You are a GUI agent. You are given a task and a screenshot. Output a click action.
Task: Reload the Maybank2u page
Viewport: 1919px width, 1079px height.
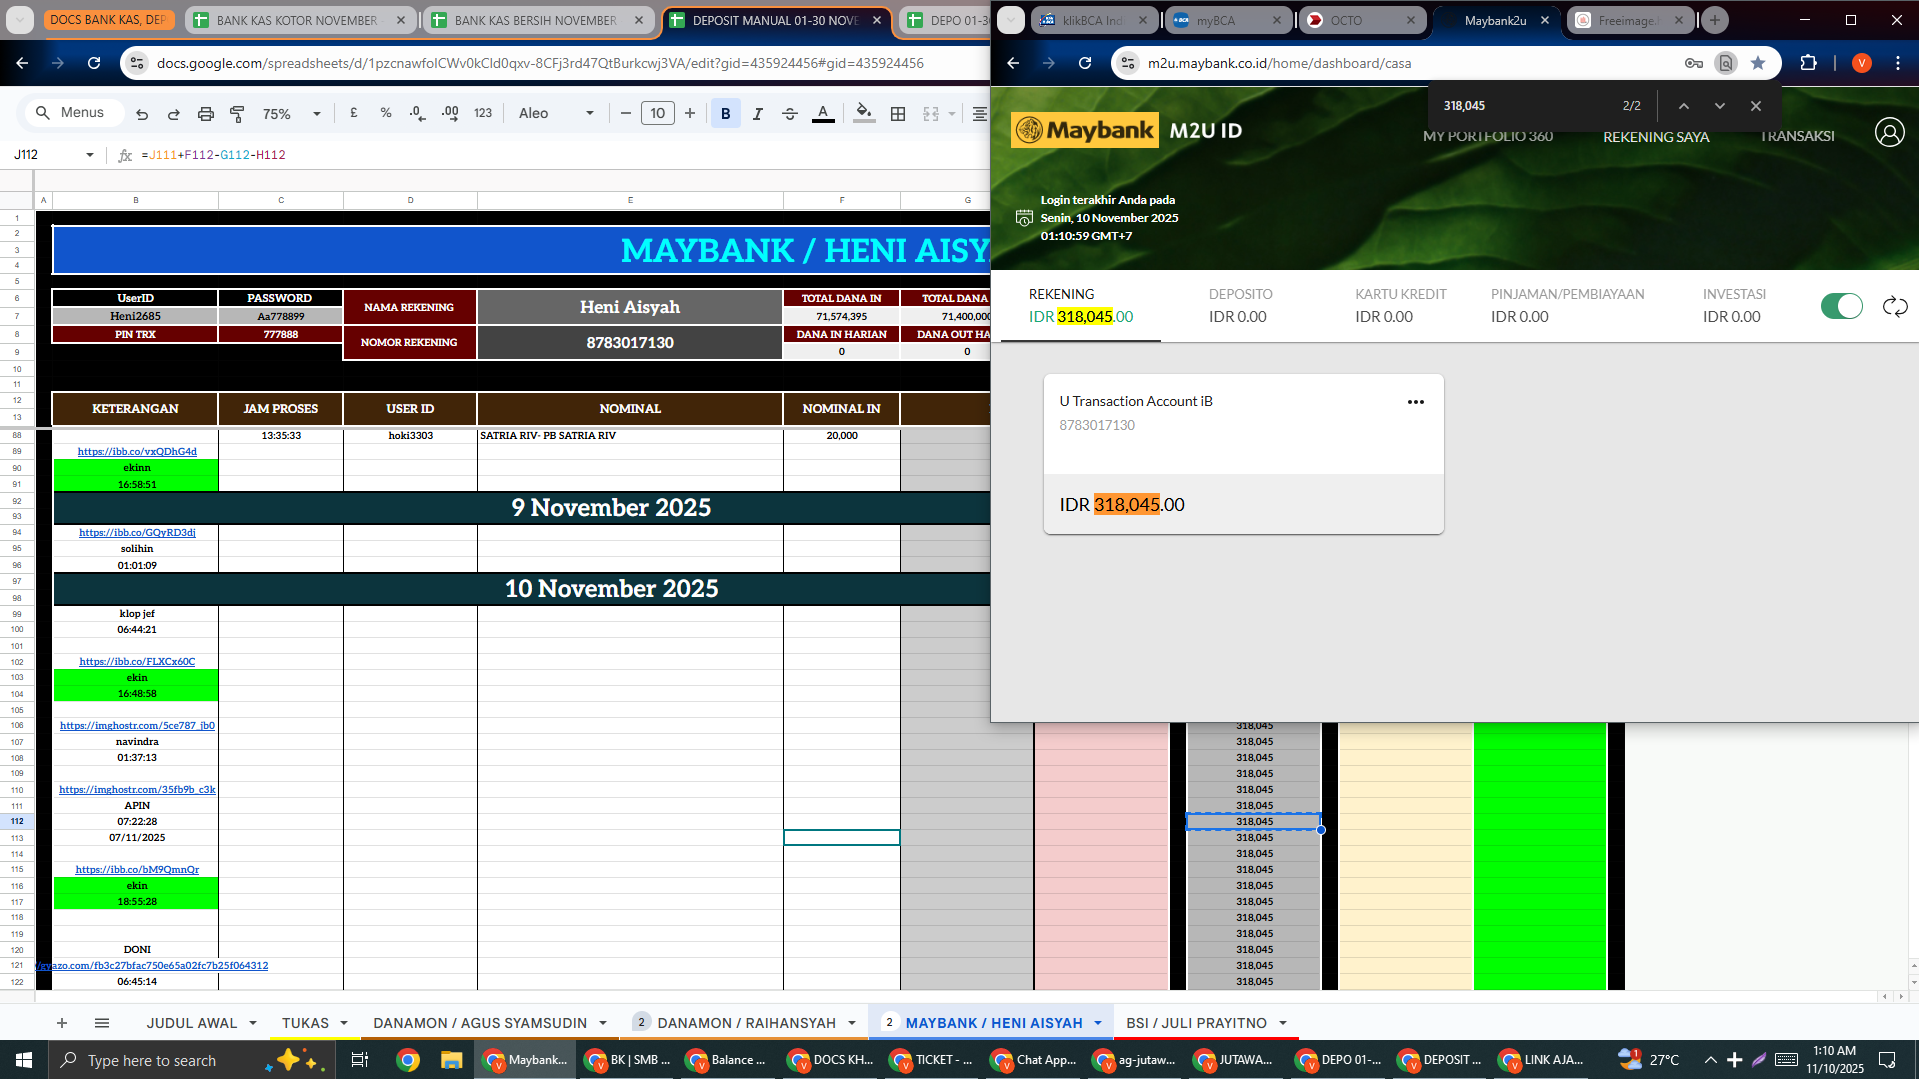point(1085,63)
